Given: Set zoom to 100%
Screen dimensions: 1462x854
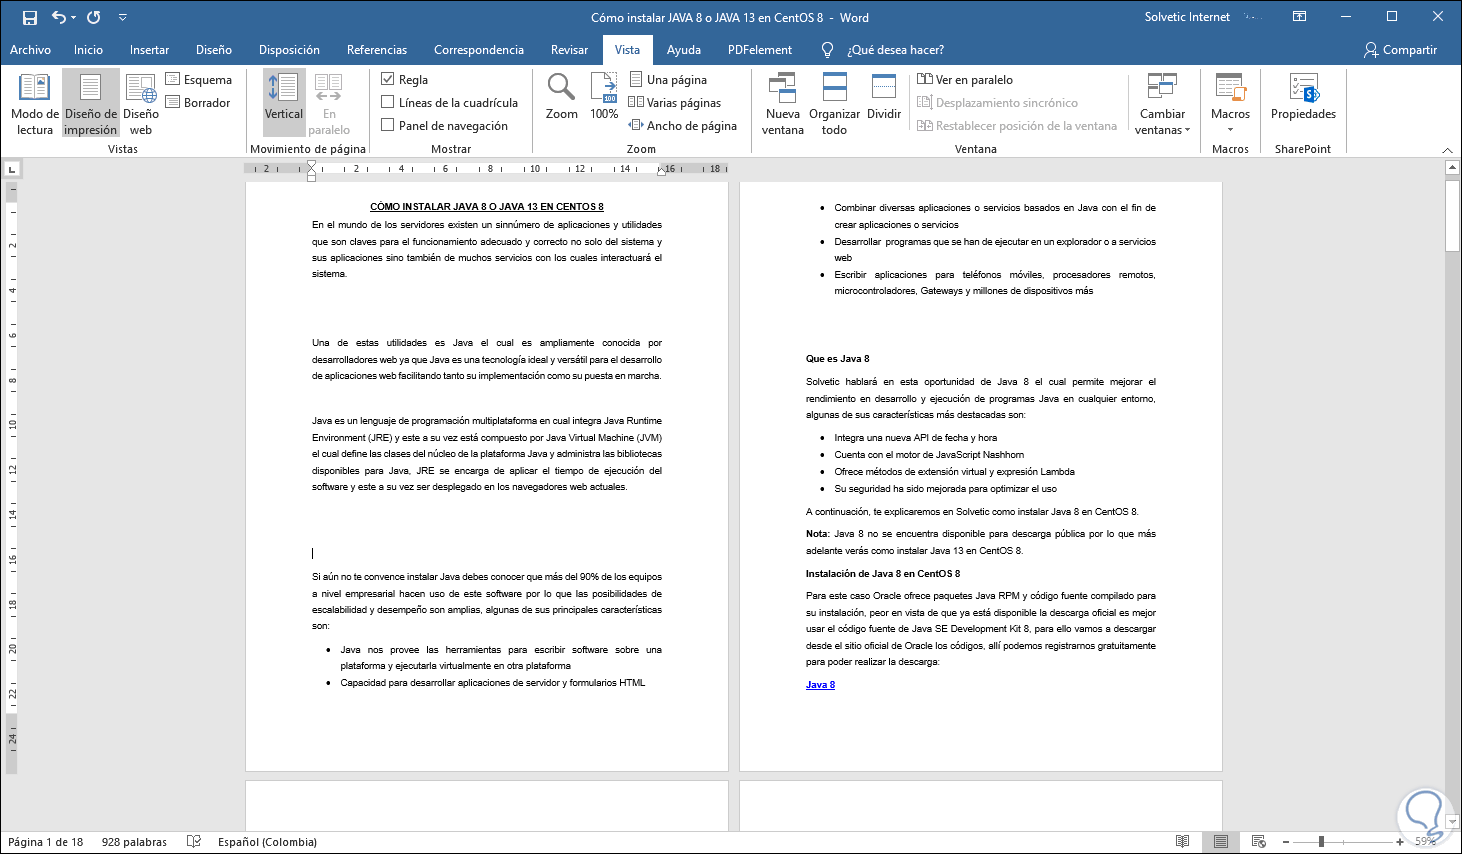Looking at the screenshot, I should point(604,97).
